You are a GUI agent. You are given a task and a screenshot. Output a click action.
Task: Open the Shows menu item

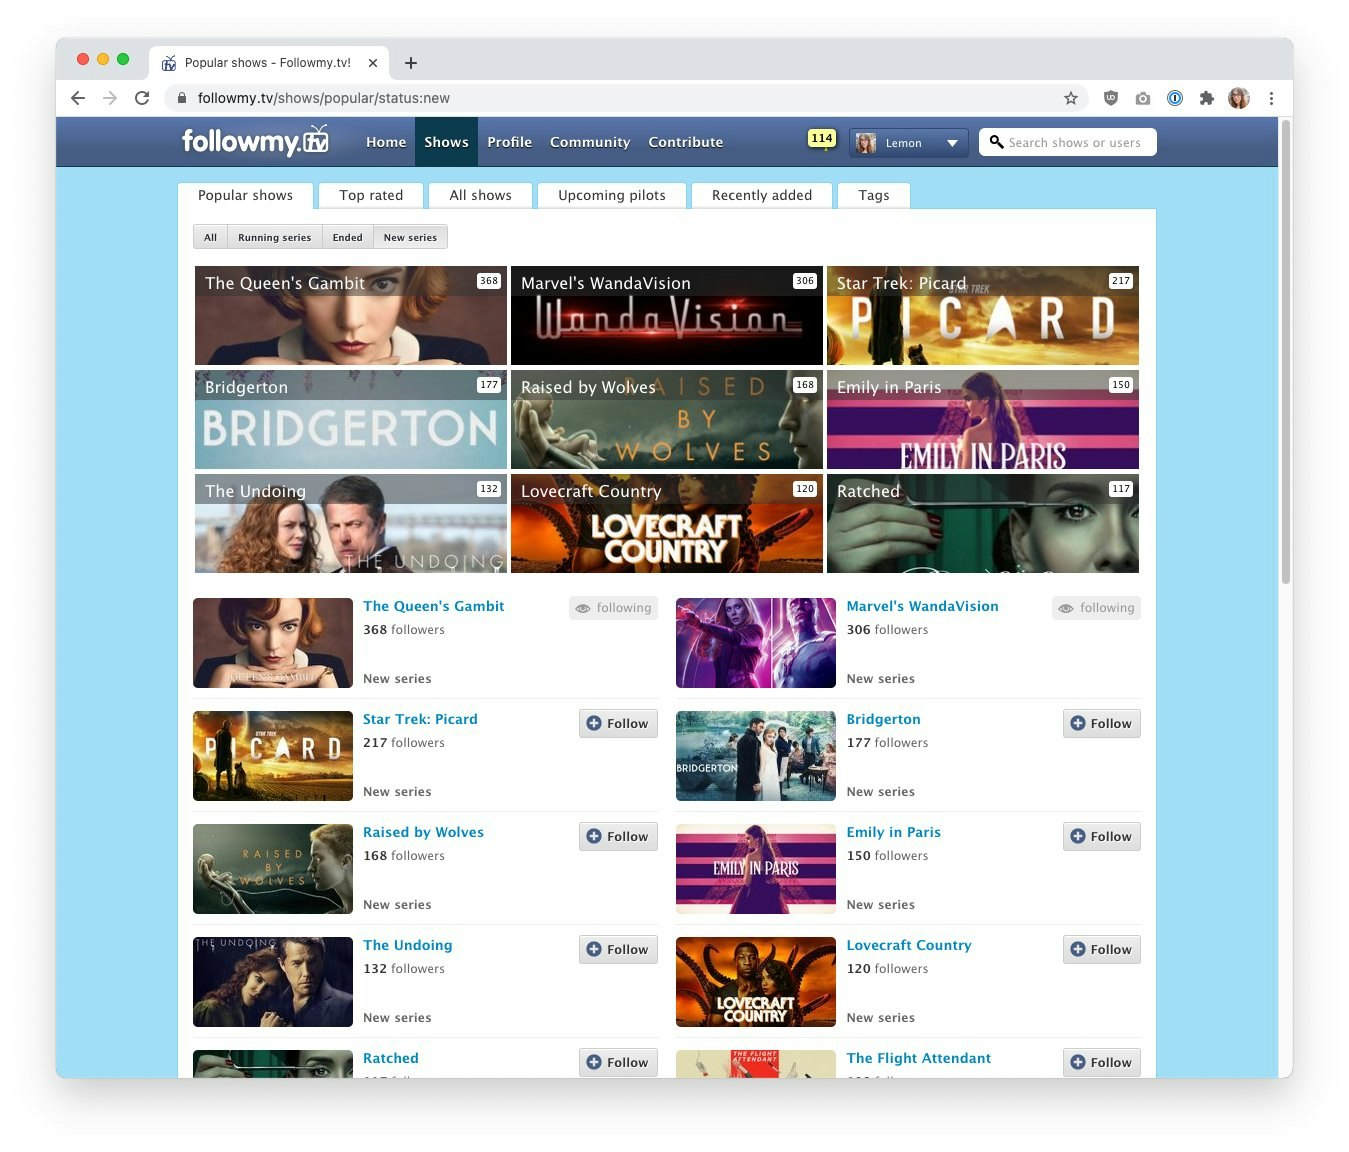[x=446, y=142]
